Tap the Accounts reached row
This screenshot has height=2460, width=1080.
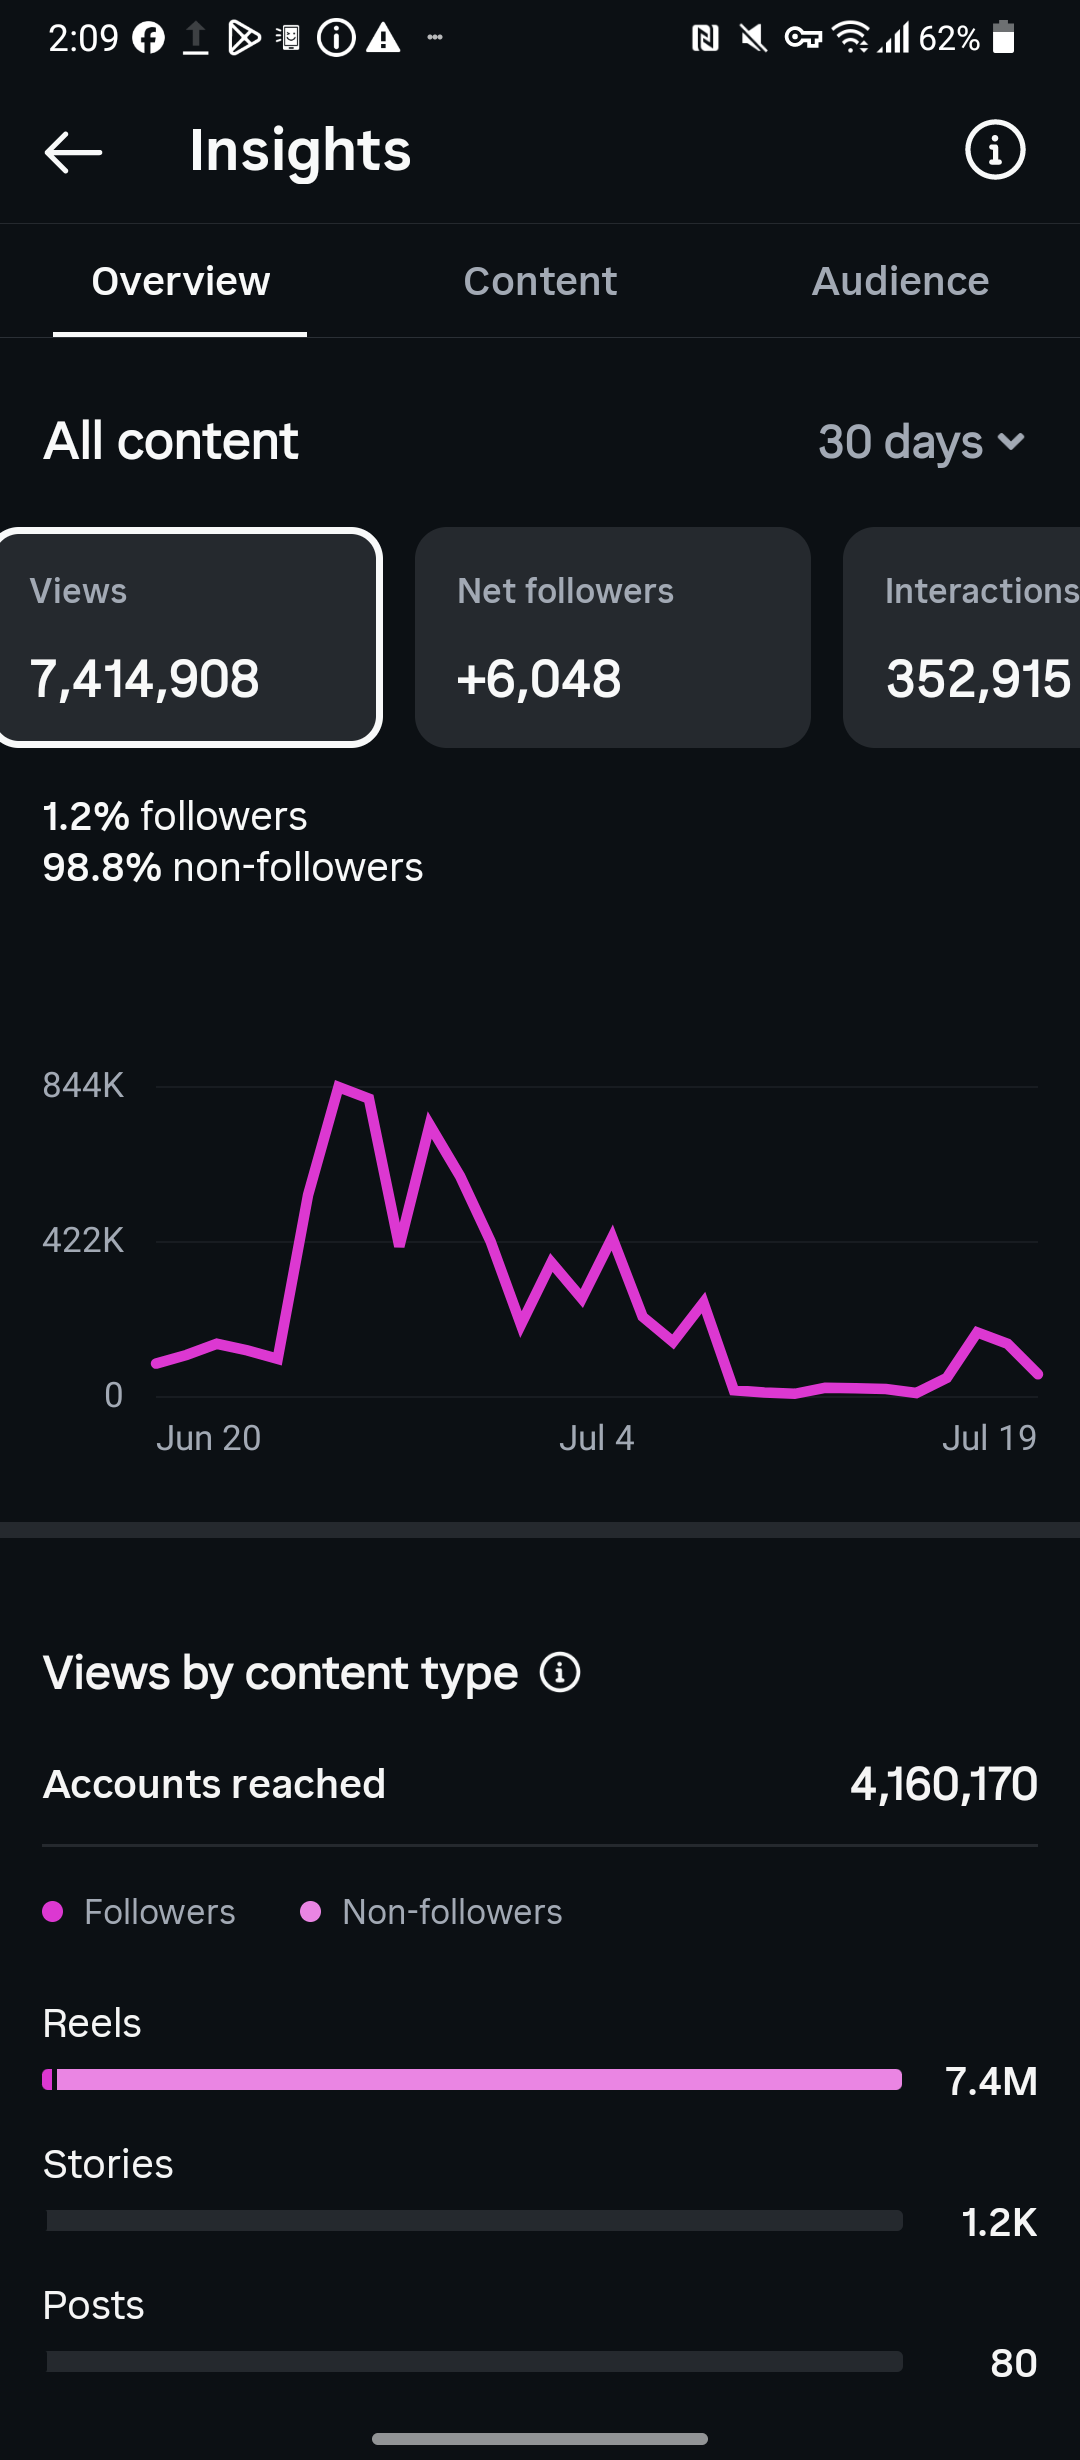(x=540, y=1784)
